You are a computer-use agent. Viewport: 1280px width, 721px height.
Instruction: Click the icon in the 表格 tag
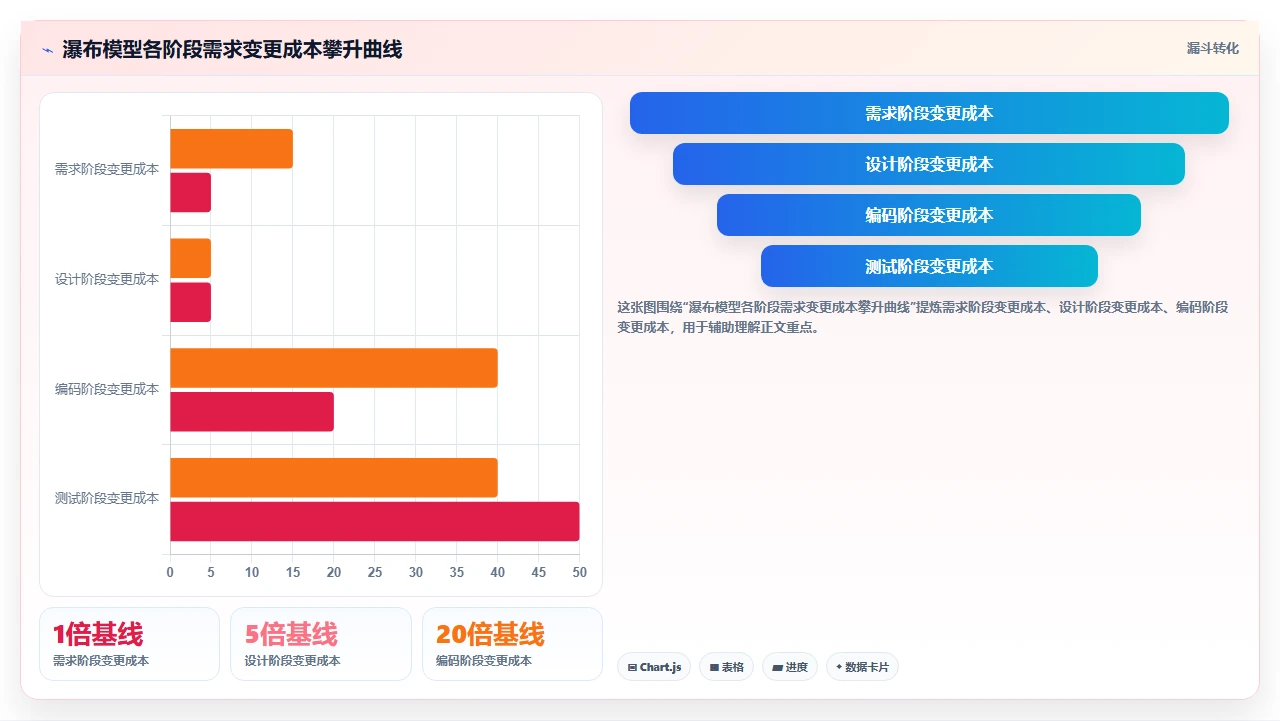714,667
